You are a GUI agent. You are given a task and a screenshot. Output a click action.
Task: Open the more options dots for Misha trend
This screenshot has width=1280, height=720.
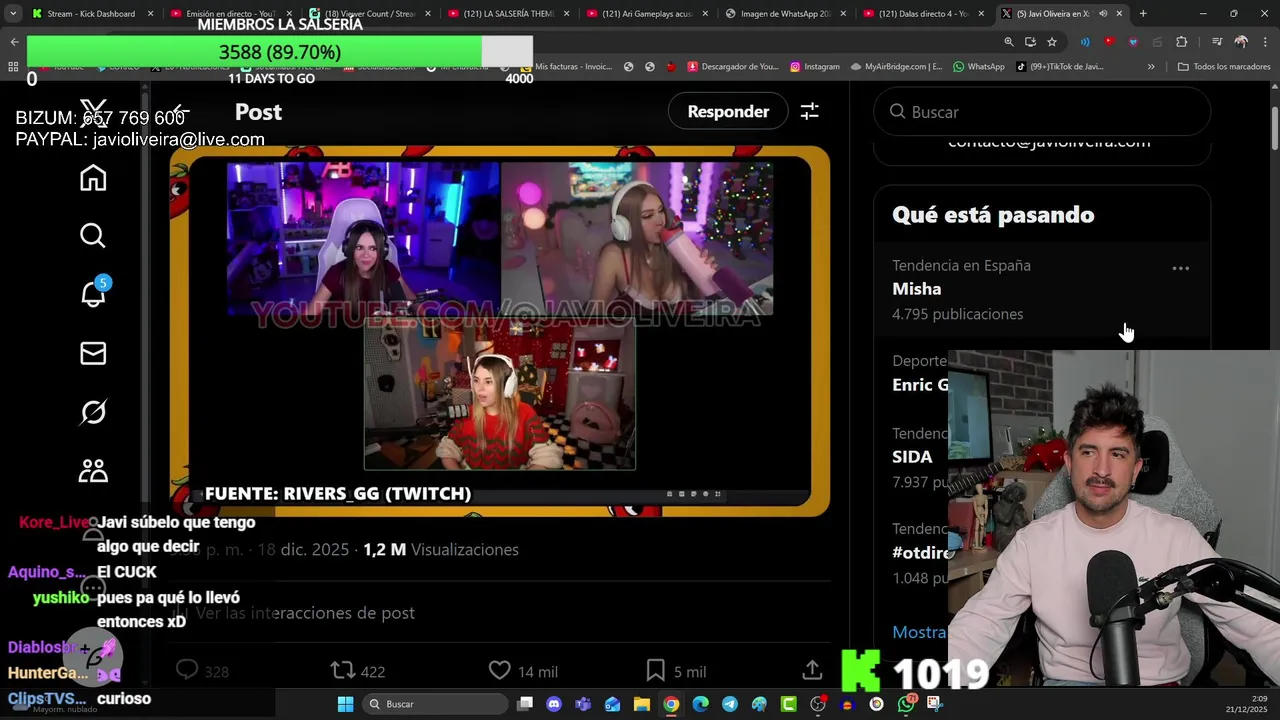point(1181,268)
